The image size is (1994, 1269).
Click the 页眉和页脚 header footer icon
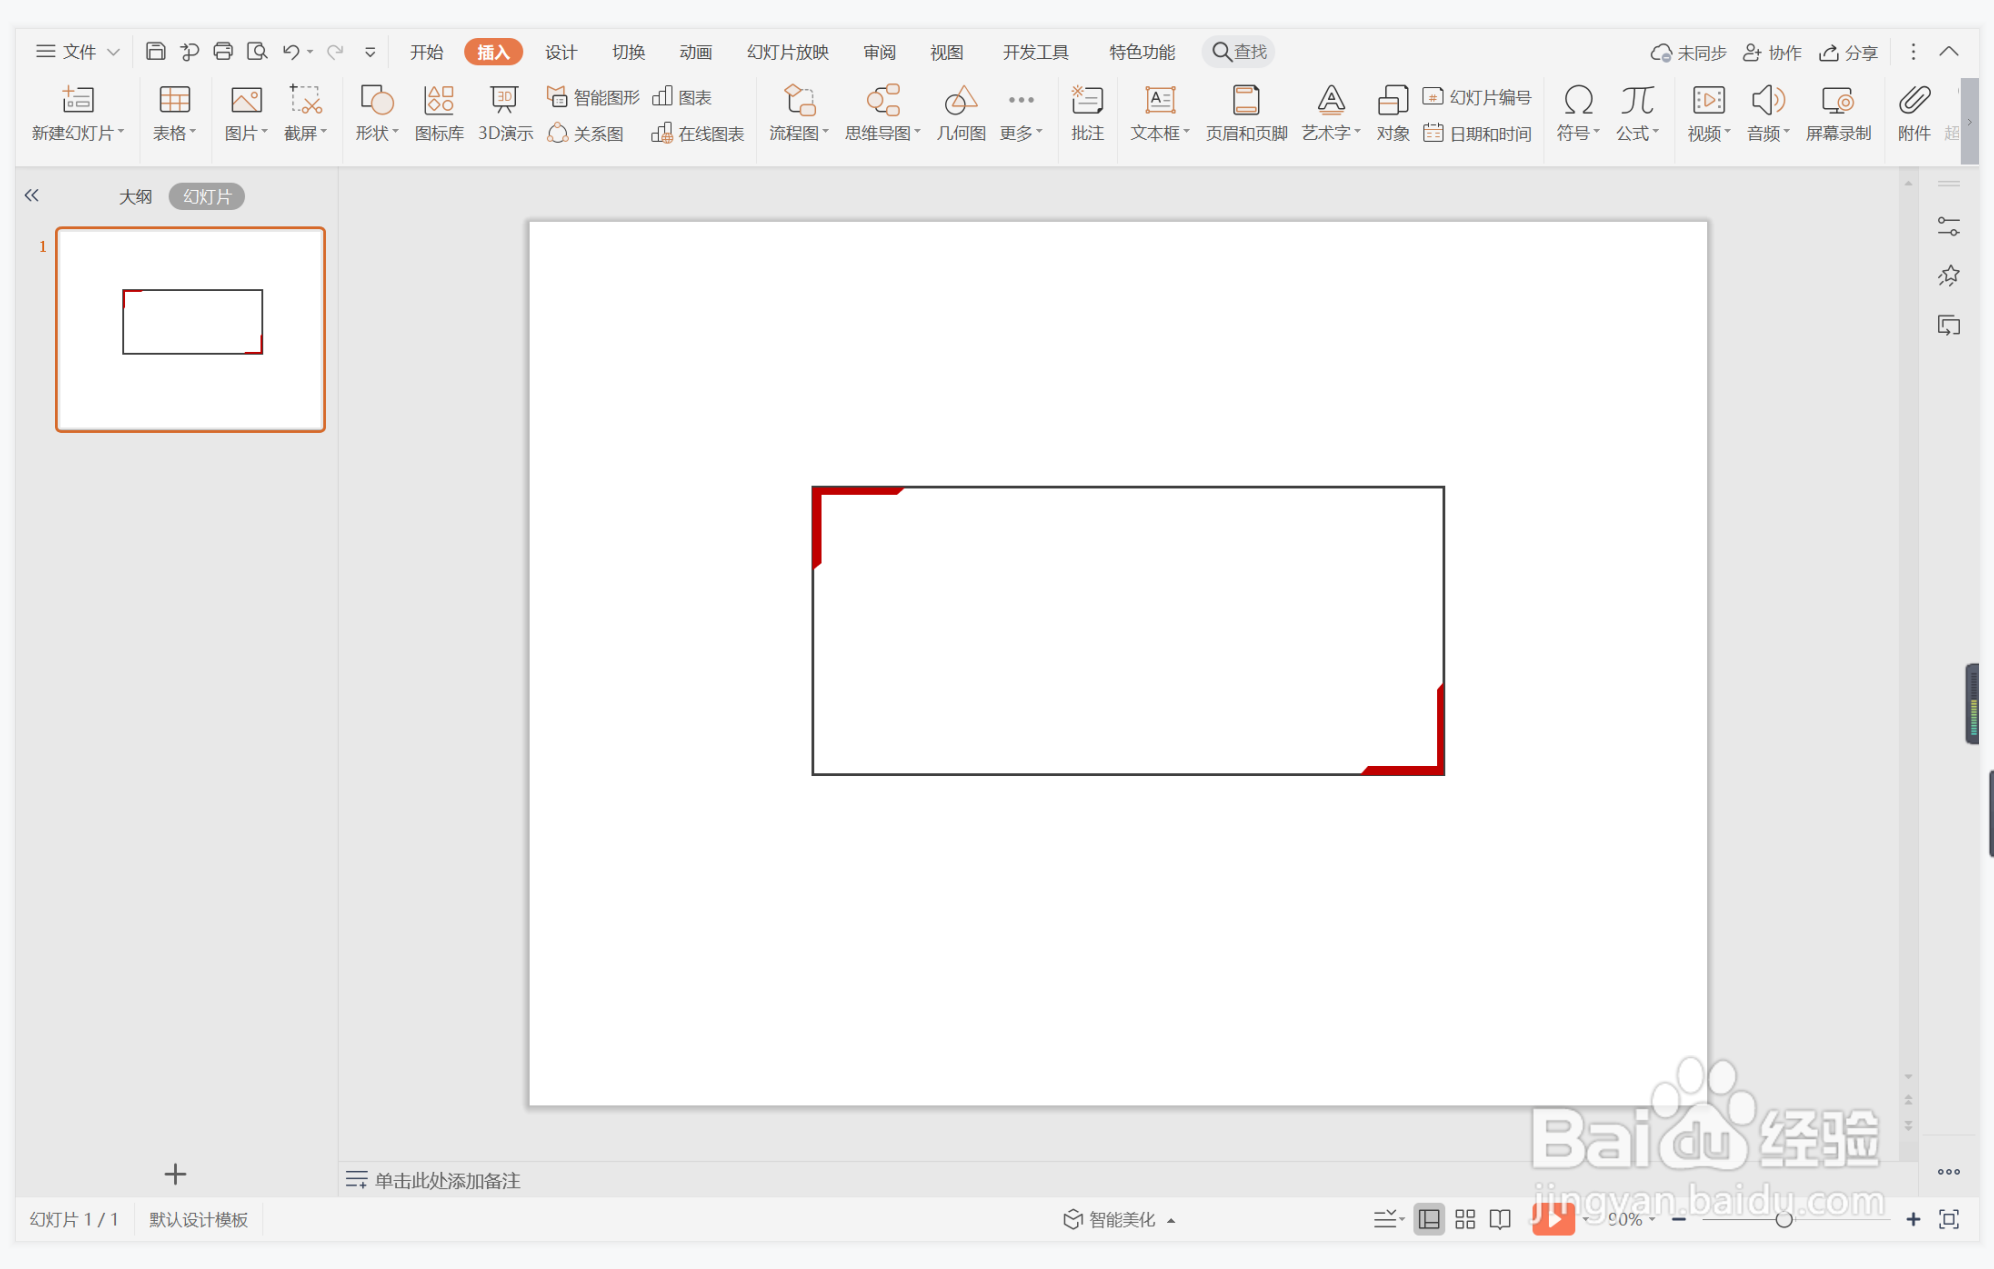pos(1245,112)
